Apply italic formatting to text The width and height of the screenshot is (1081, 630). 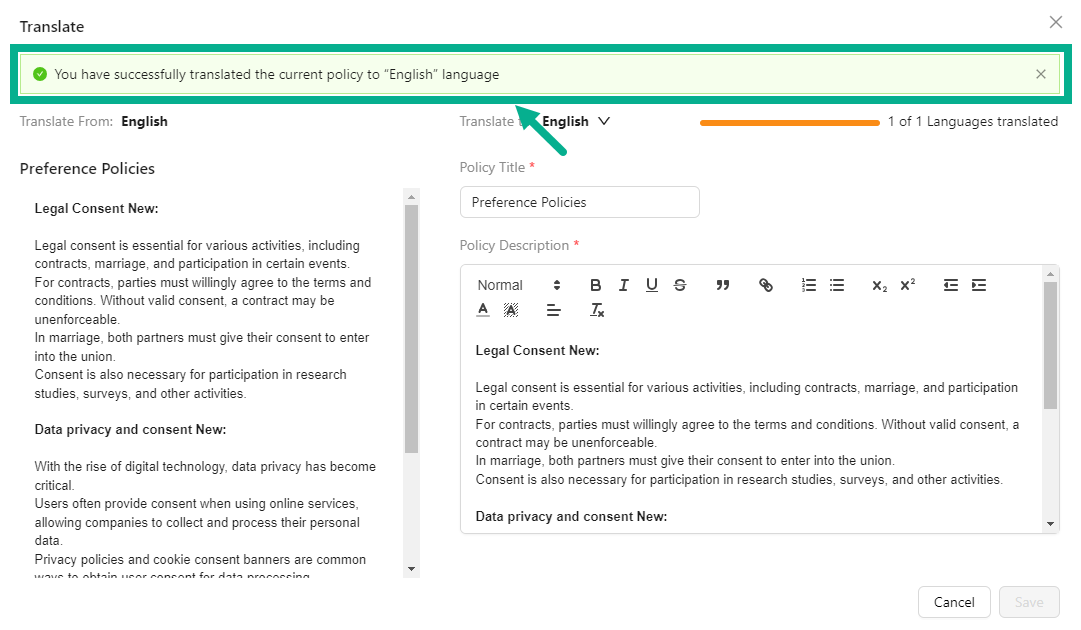[x=624, y=285]
